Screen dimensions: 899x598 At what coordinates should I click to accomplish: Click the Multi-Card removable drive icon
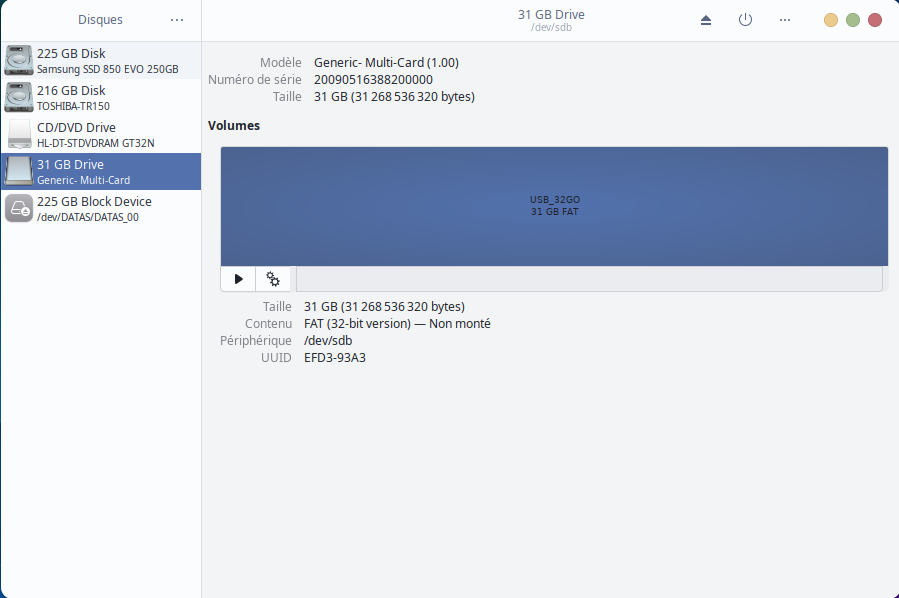[19, 171]
